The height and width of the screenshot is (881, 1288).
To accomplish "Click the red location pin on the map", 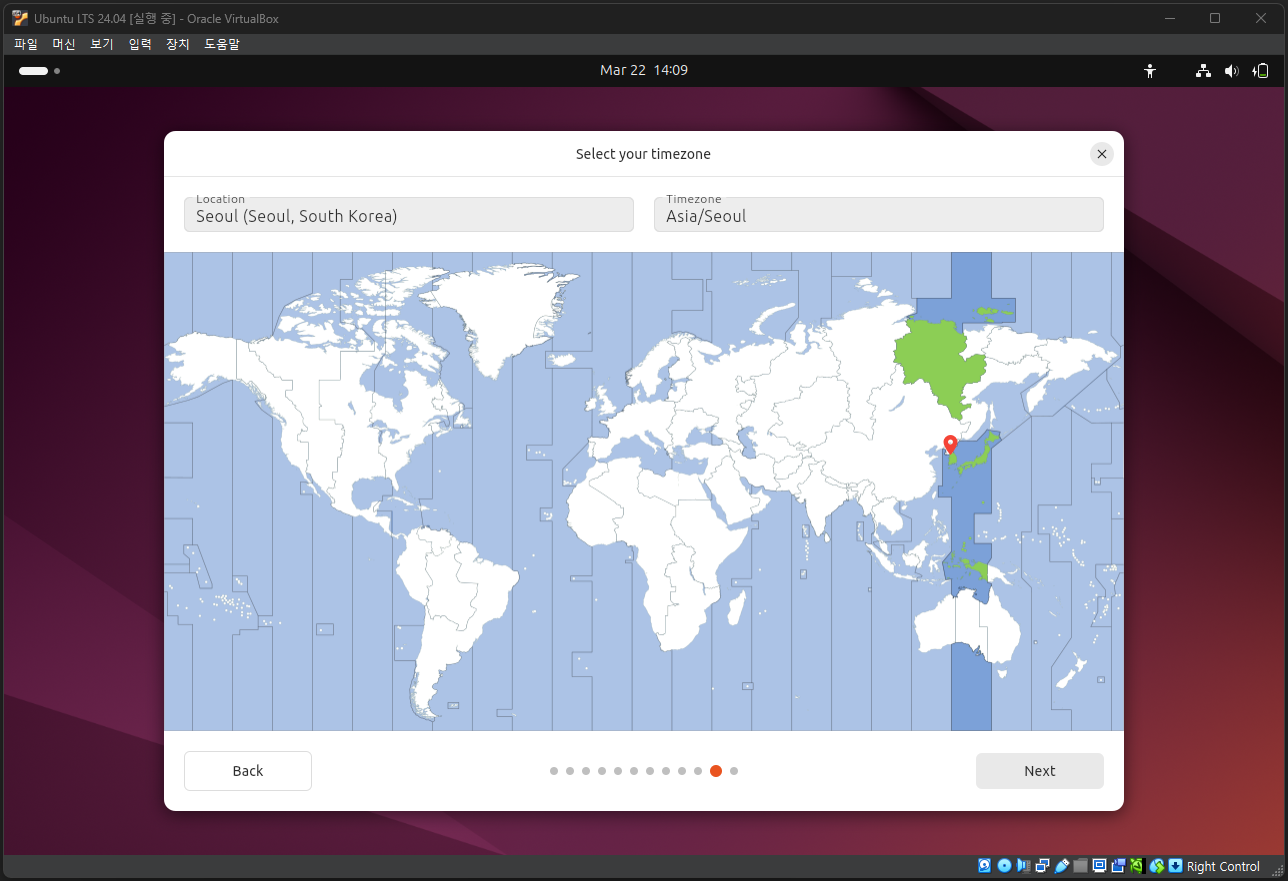I will 950,445.
